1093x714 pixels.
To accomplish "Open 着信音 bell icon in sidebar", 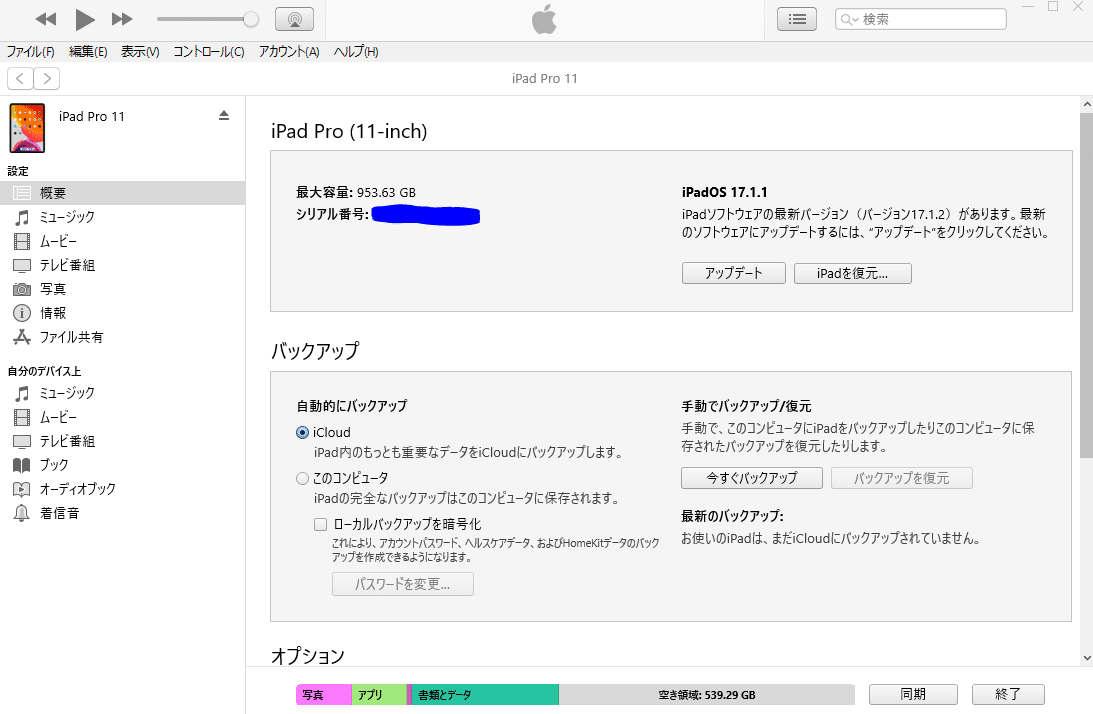I will tap(22, 513).
